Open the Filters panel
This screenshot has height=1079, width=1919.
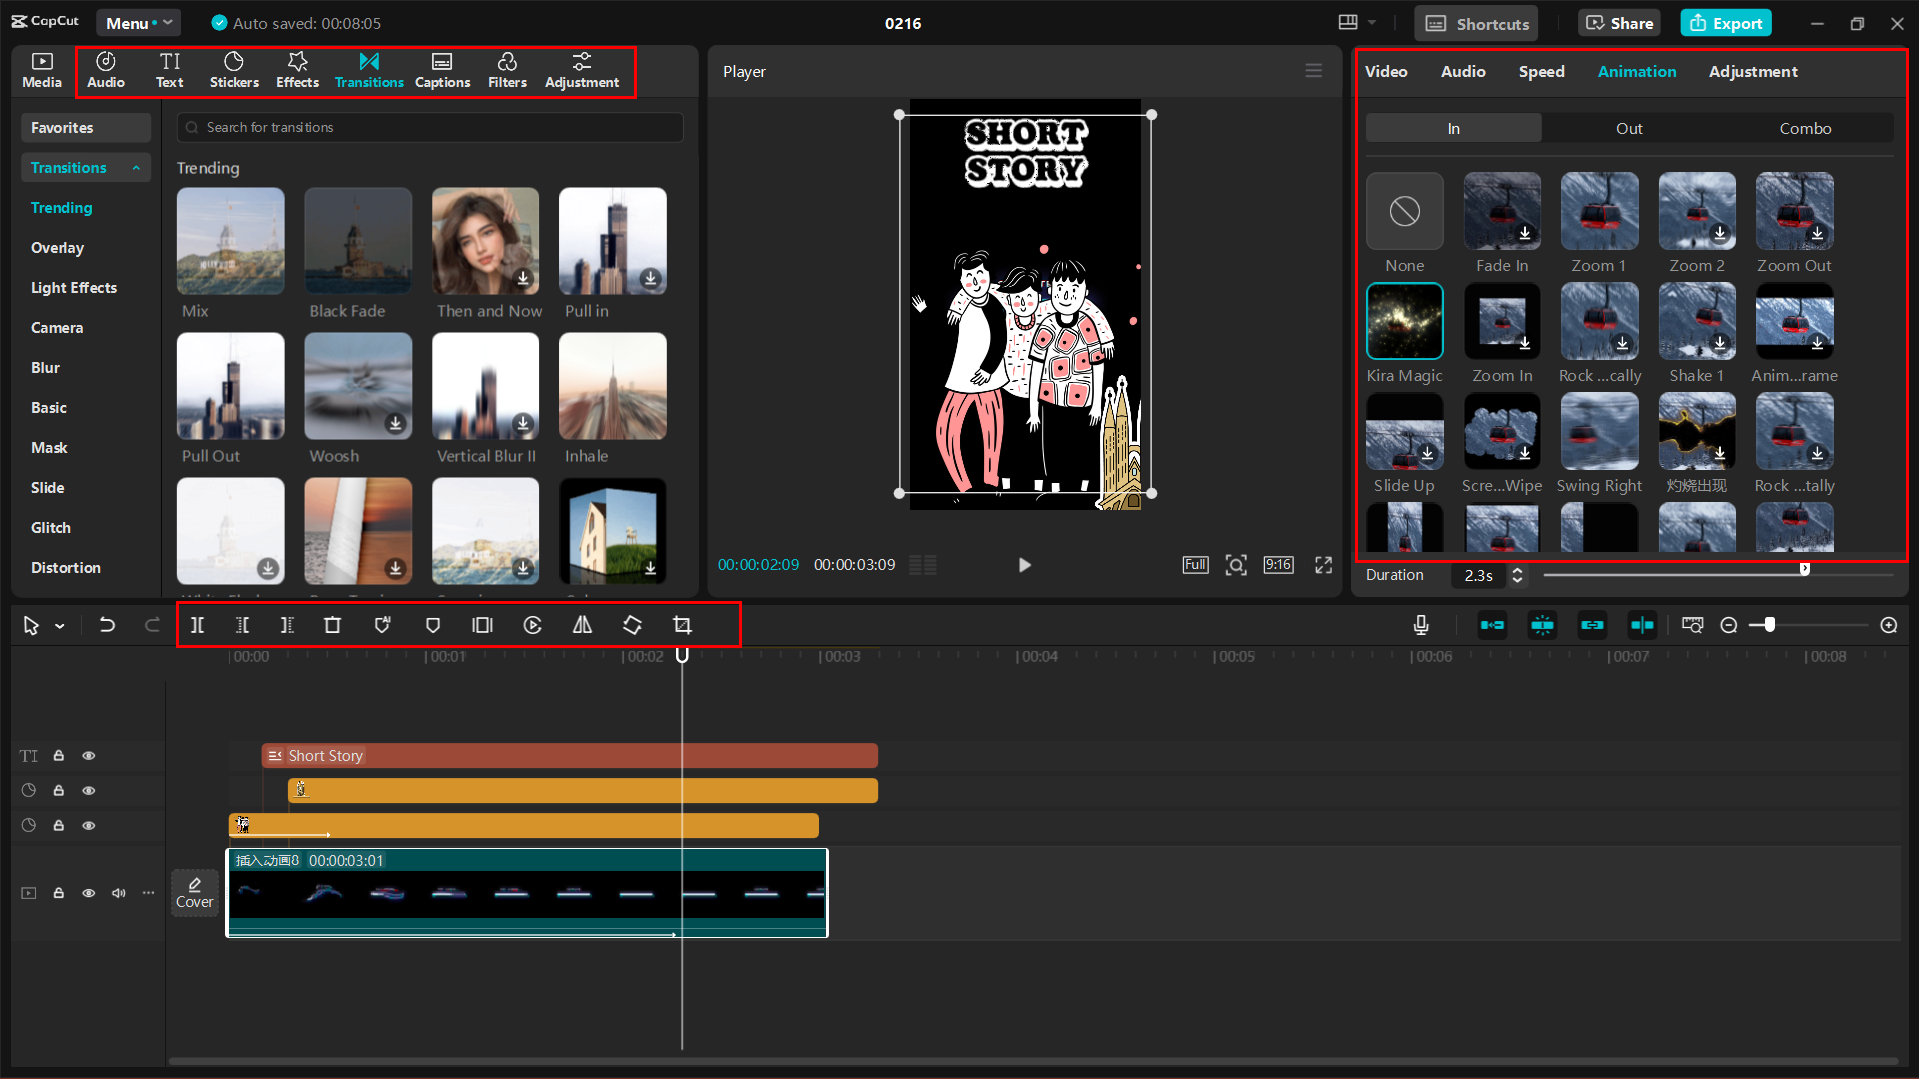coord(507,71)
